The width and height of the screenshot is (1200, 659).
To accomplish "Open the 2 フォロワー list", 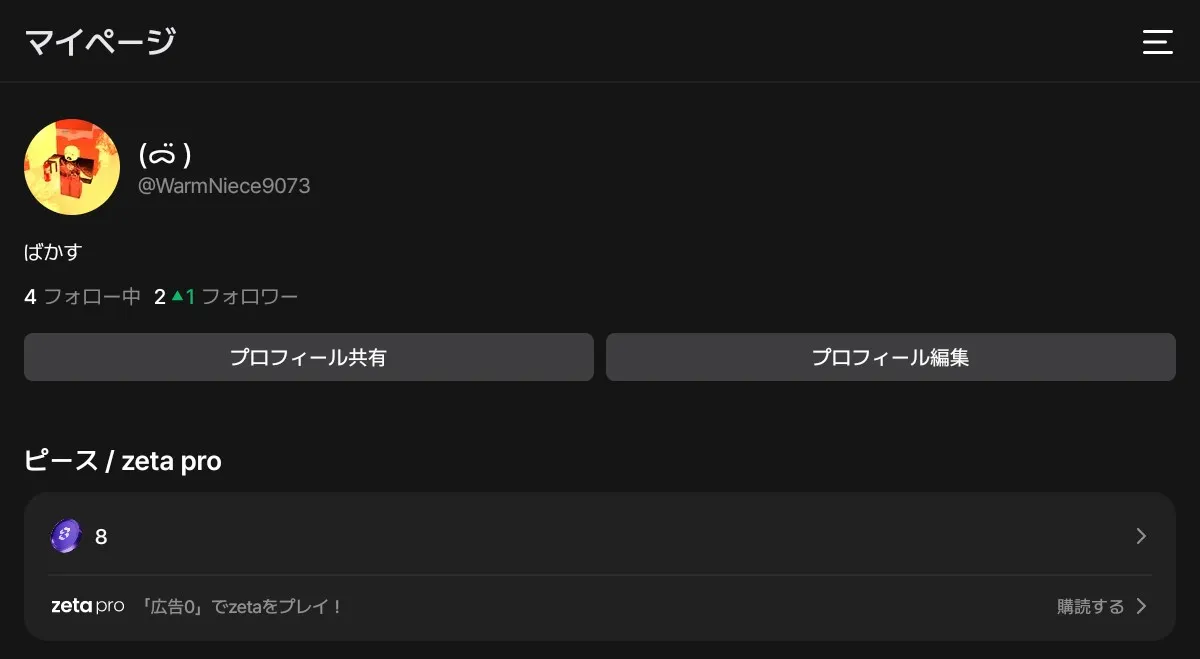I will point(226,296).
